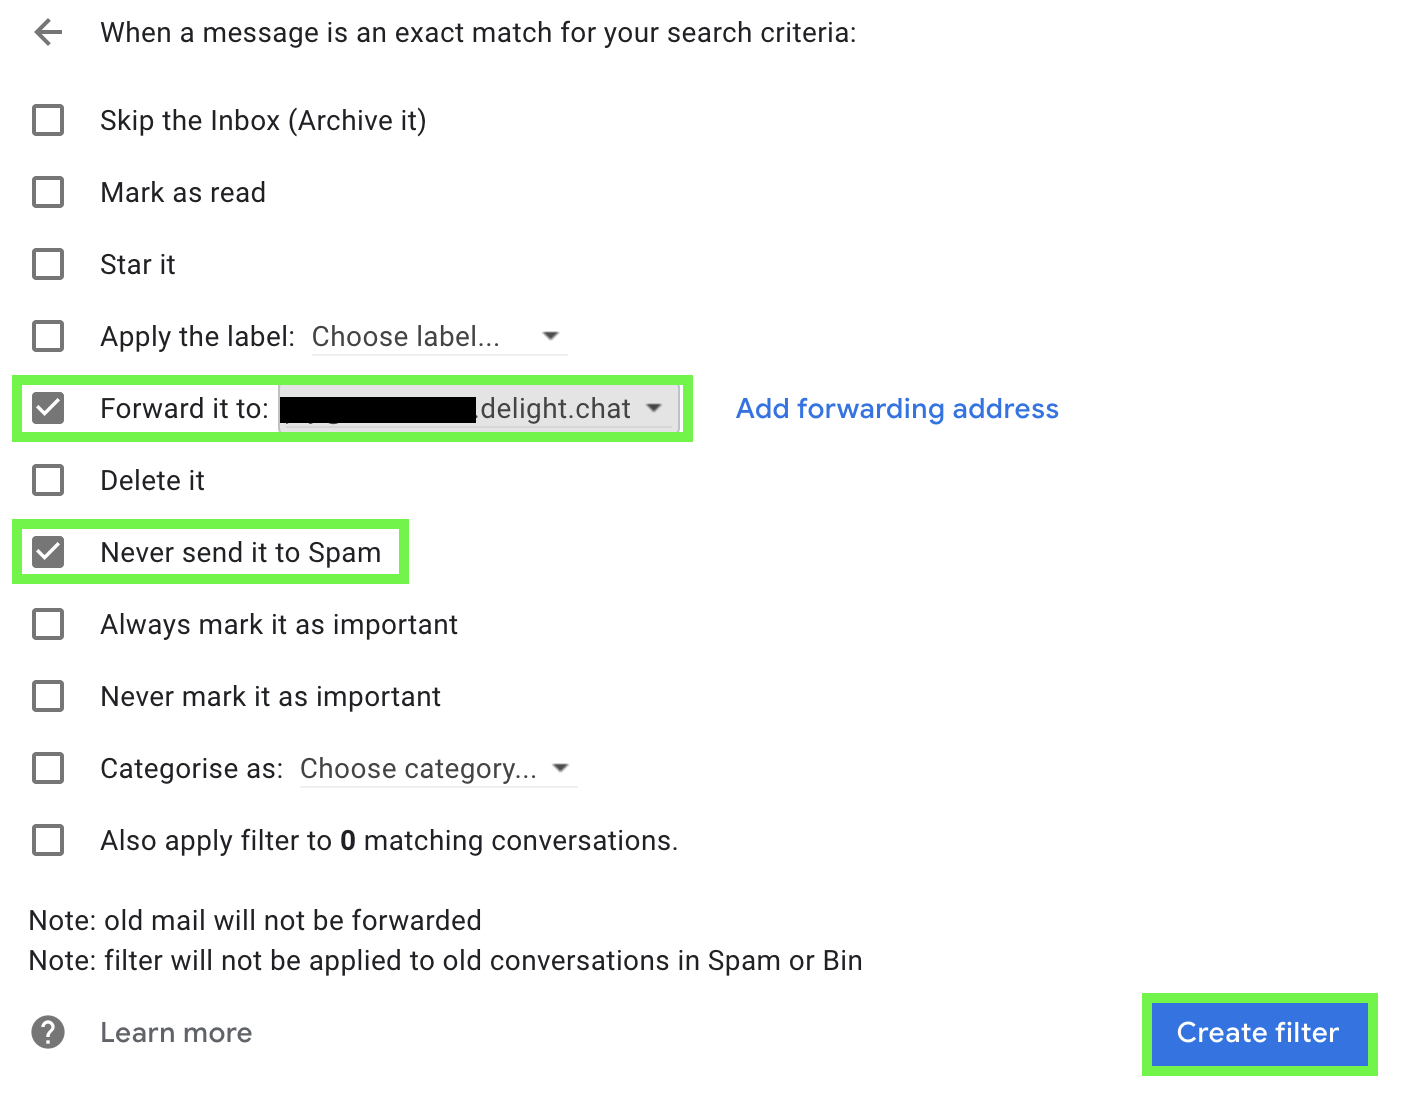The height and width of the screenshot is (1100, 1406).
Task: Click the help question mark icon
Action: (48, 1032)
